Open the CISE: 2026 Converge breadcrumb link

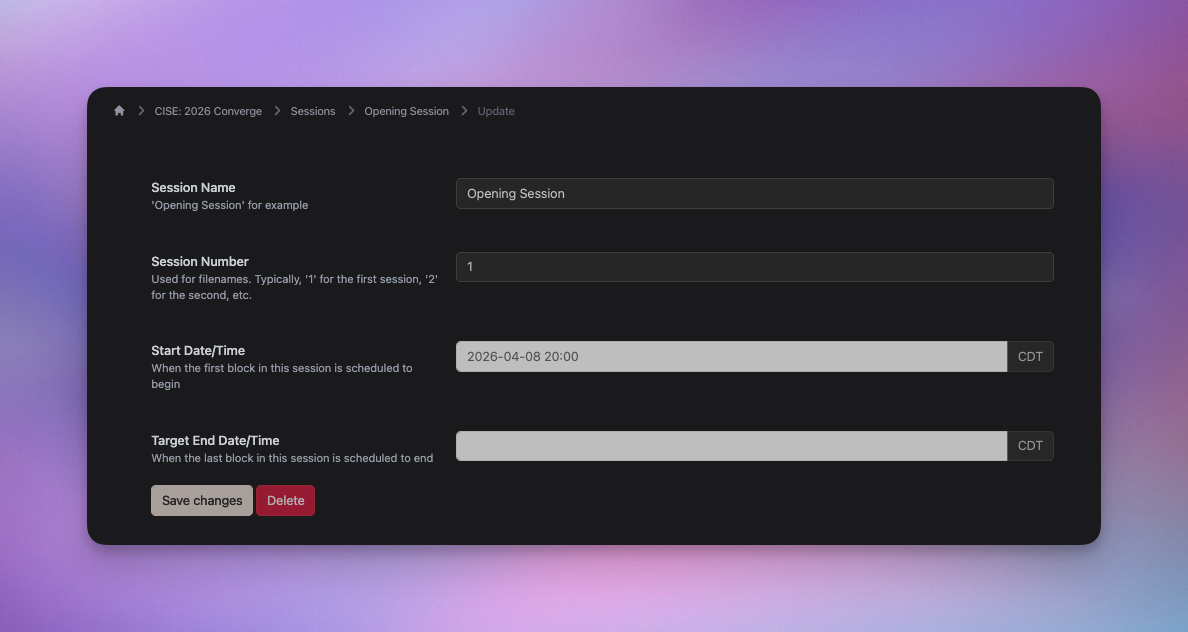point(208,111)
